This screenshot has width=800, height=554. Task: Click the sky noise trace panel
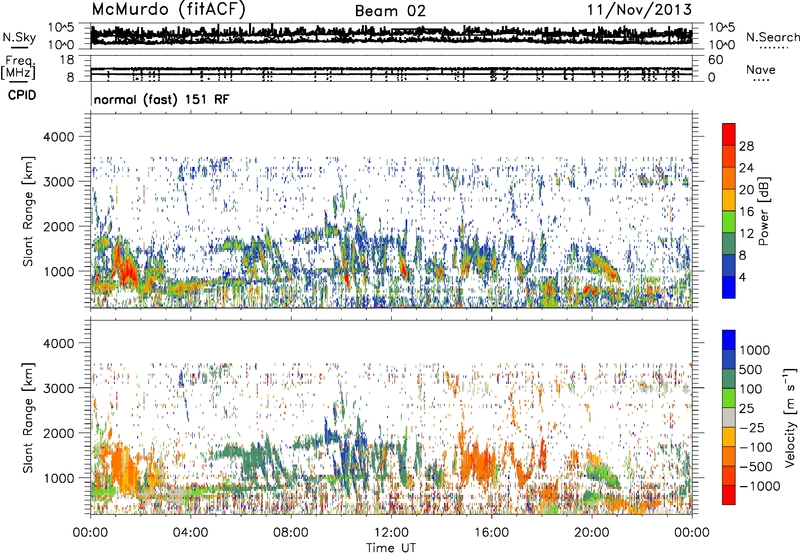(391, 36)
